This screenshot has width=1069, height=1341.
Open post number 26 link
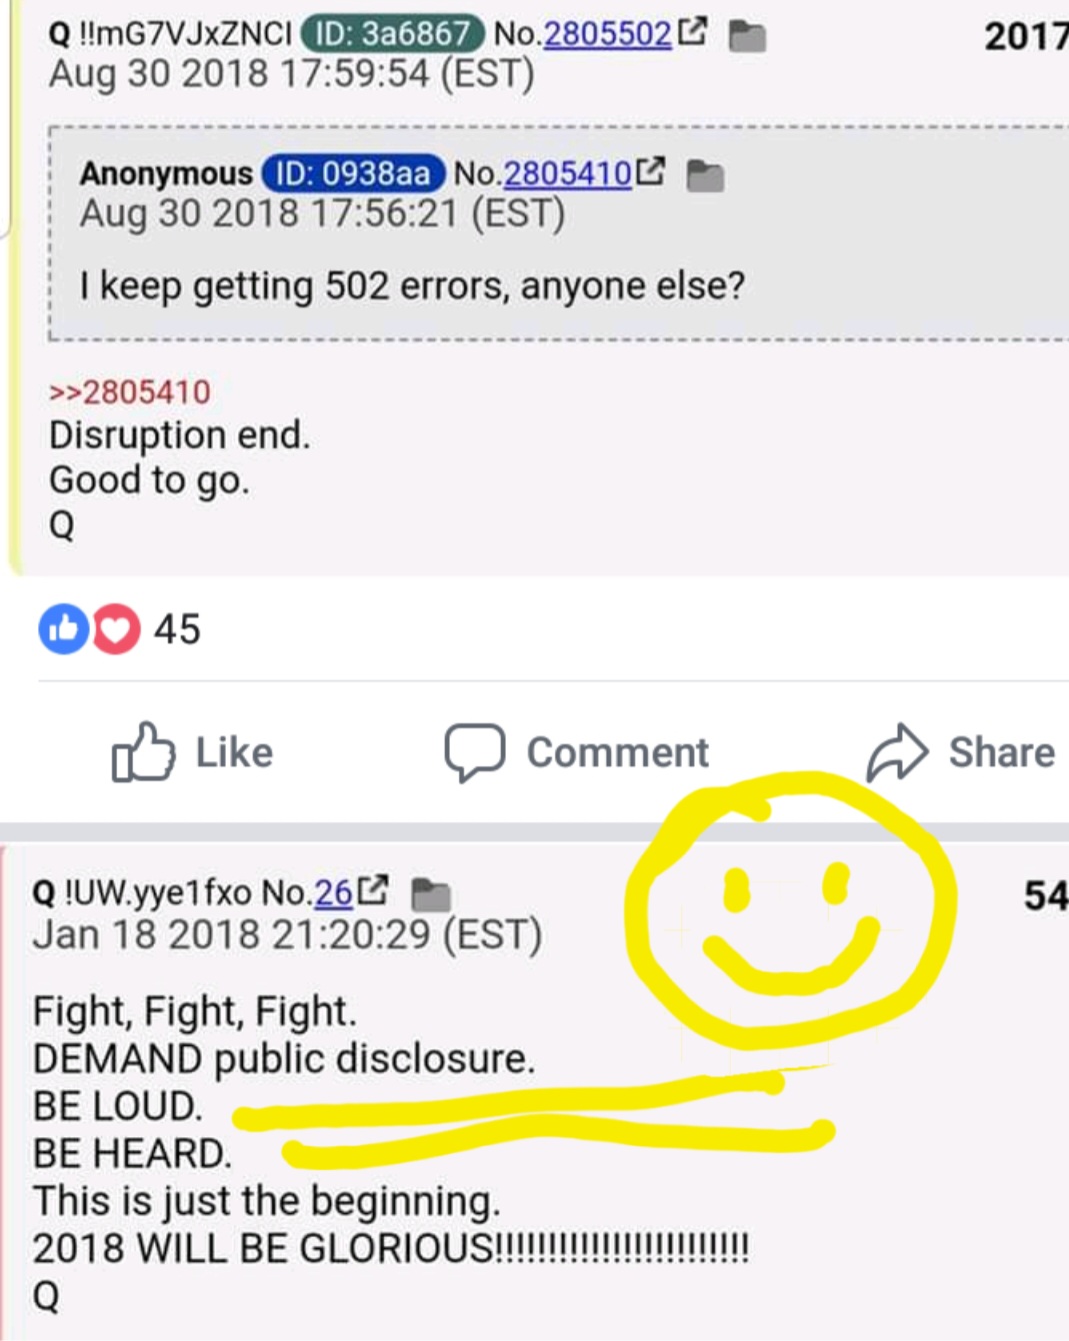point(333,892)
